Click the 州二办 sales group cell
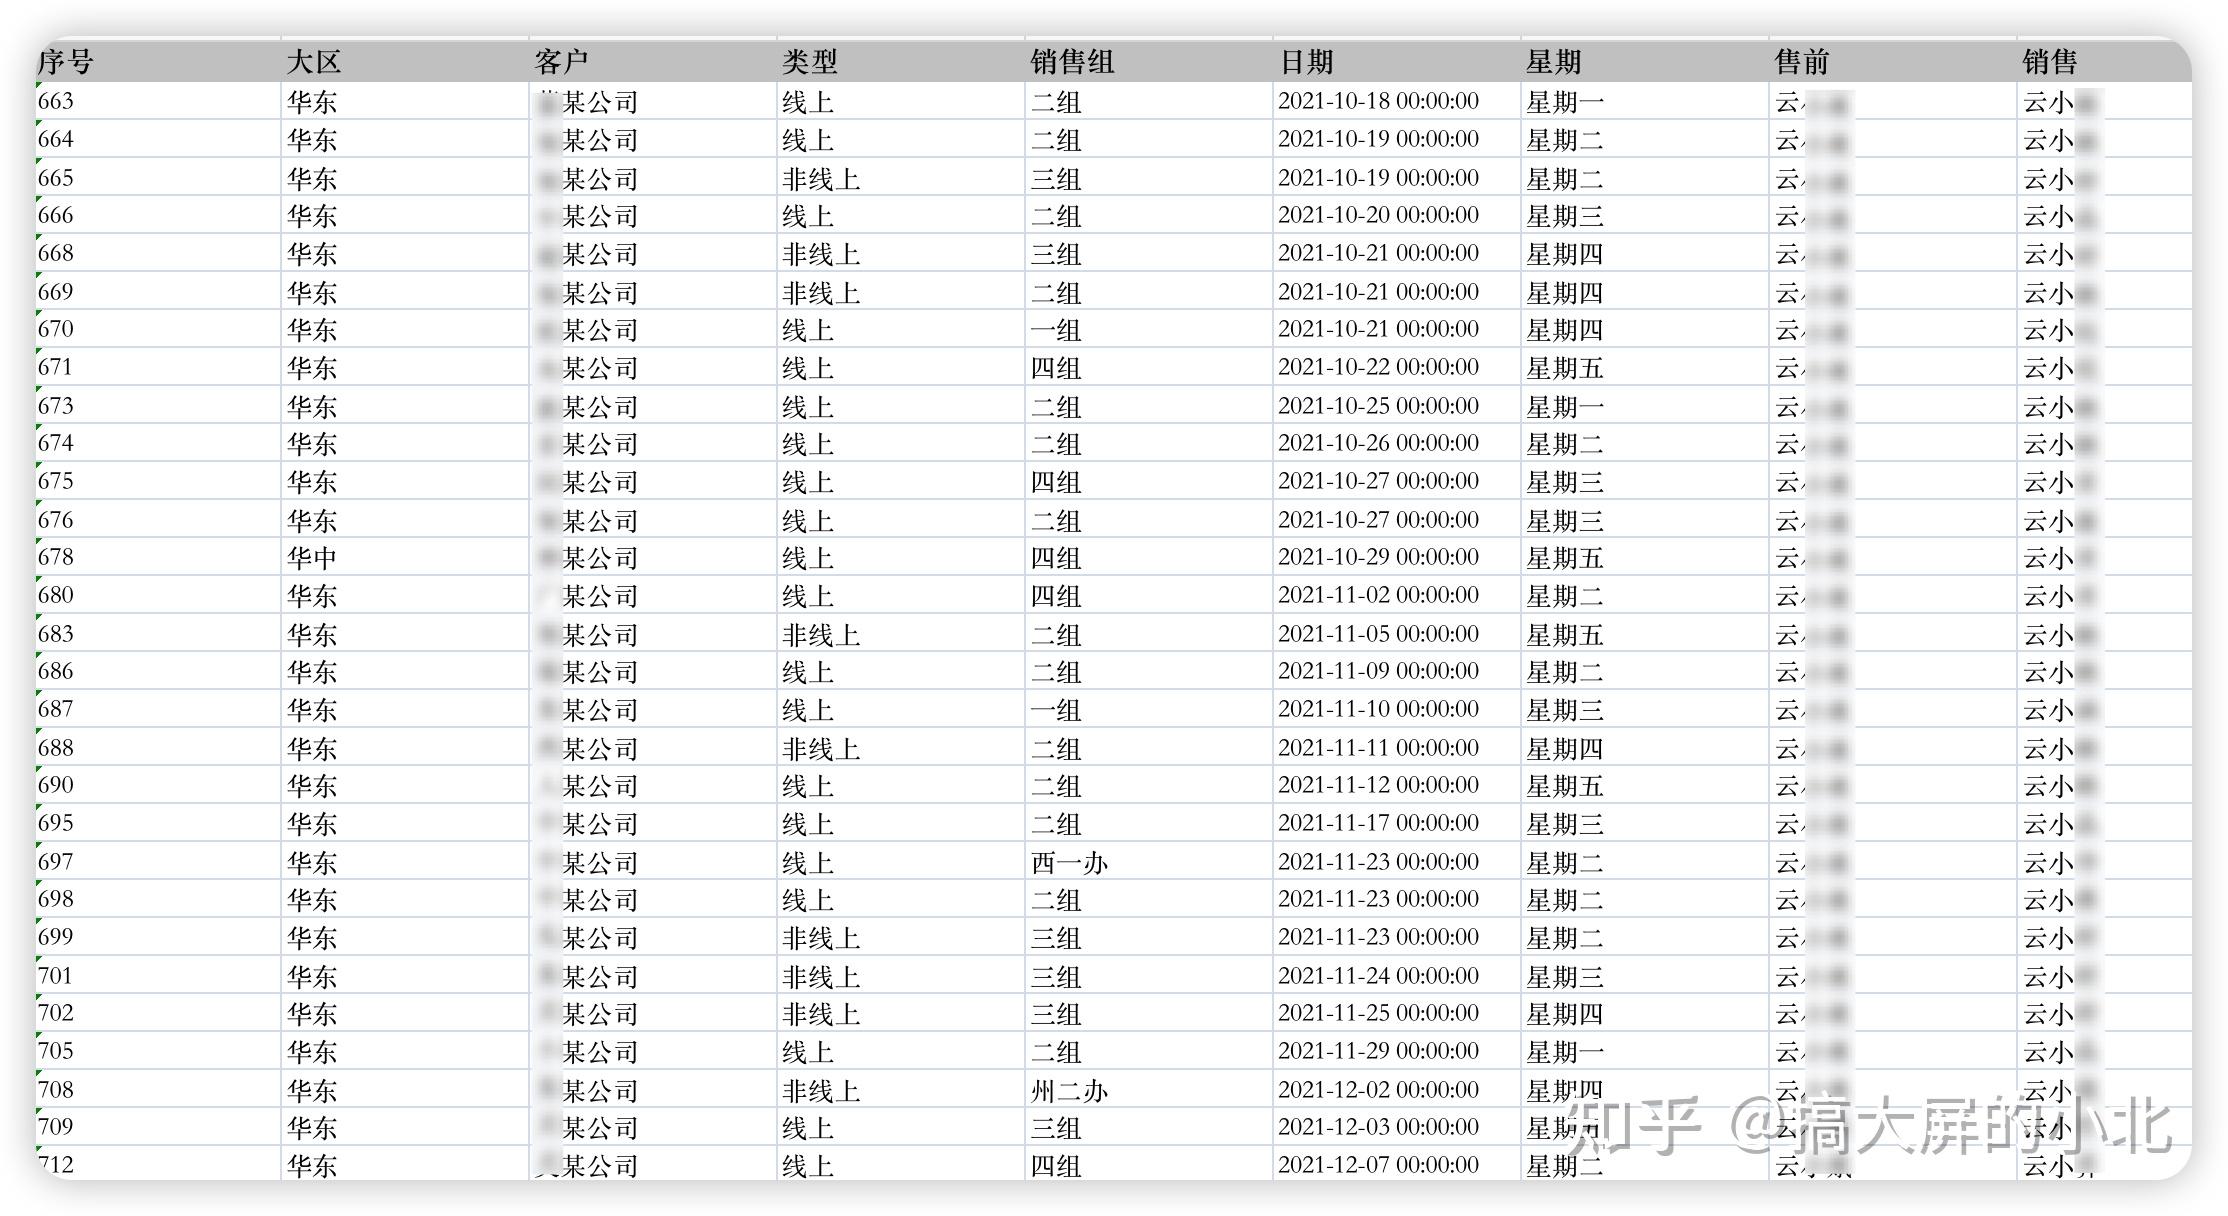 [1069, 1090]
